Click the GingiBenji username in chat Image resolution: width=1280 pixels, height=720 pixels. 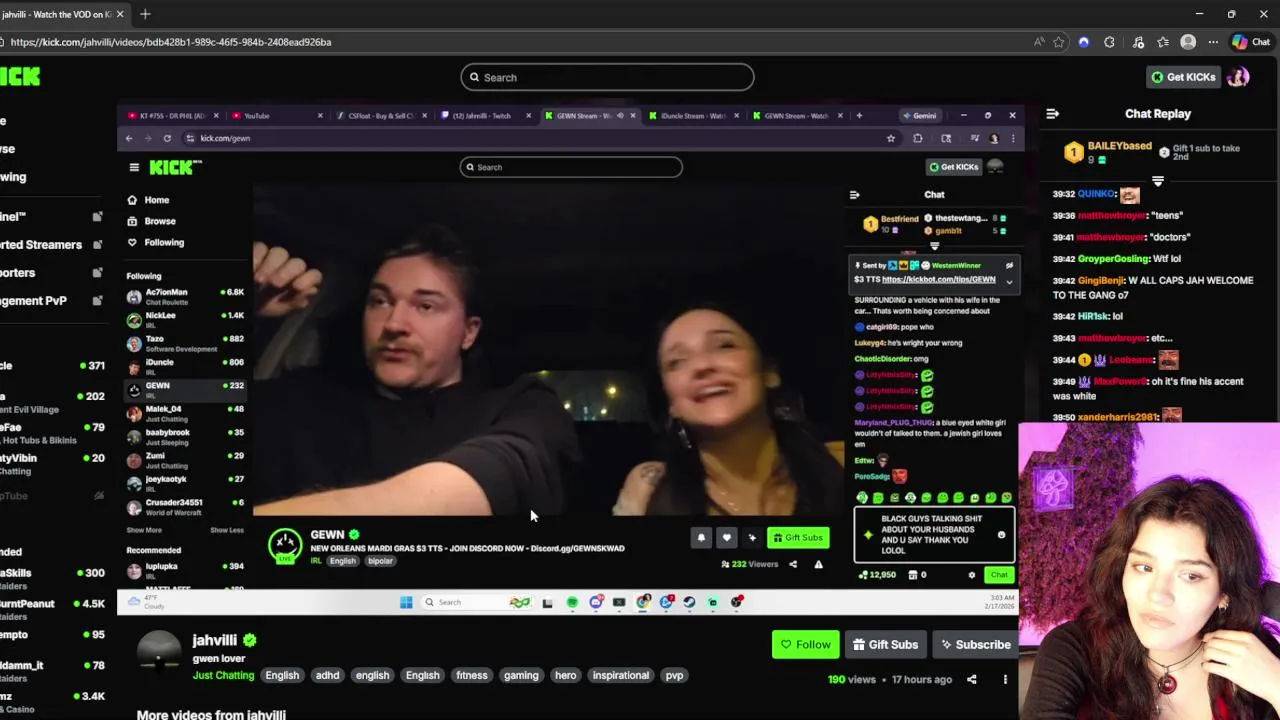(1101, 281)
